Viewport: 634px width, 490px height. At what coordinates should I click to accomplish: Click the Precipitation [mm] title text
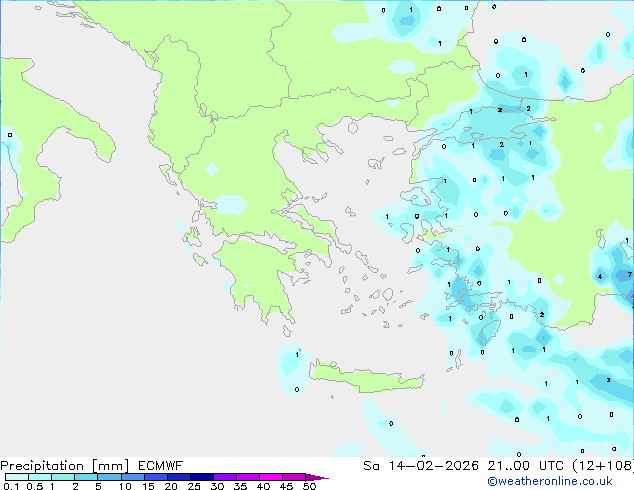pyautogui.click(x=65, y=466)
